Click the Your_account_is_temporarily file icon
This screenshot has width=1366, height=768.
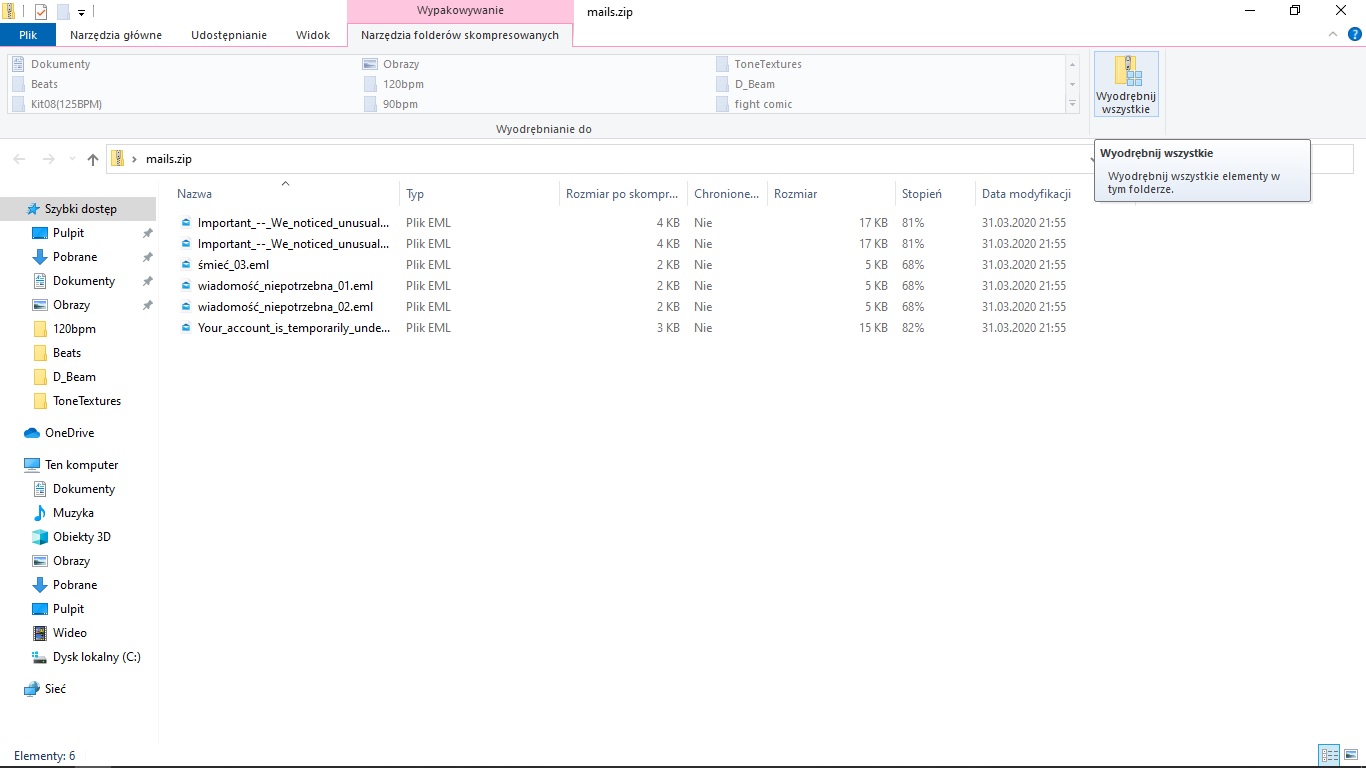(185, 328)
